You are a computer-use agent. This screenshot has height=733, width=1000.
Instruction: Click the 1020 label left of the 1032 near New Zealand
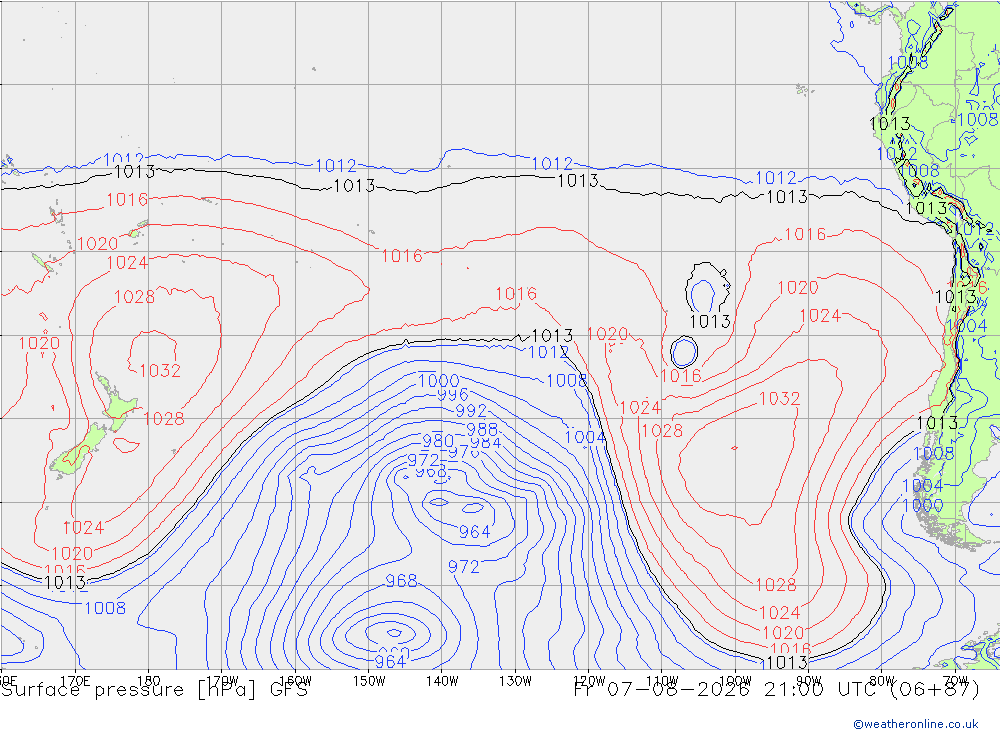pyautogui.click(x=39, y=343)
